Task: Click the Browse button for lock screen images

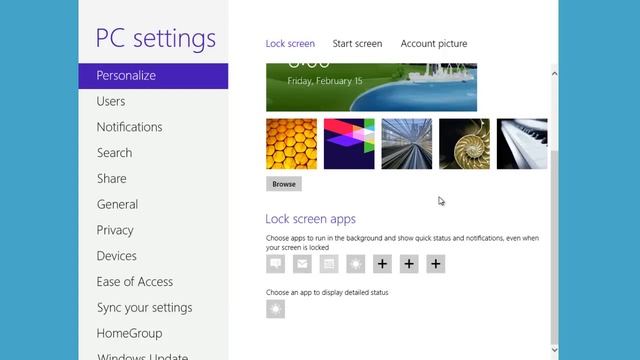Action: point(284,184)
